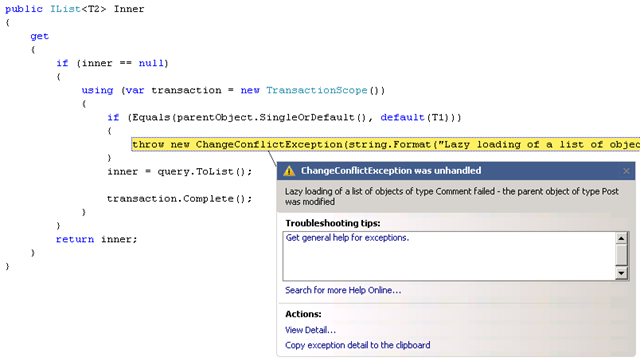Click View Detail… action link
This screenshot has height=361, width=640.
[x=310, y=330]
